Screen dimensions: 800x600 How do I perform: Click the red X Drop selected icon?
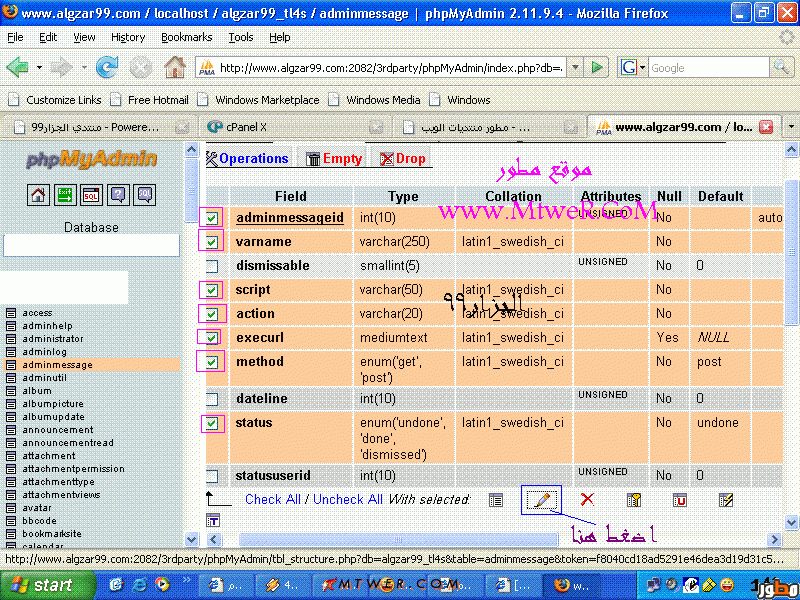tap(587, 500)
